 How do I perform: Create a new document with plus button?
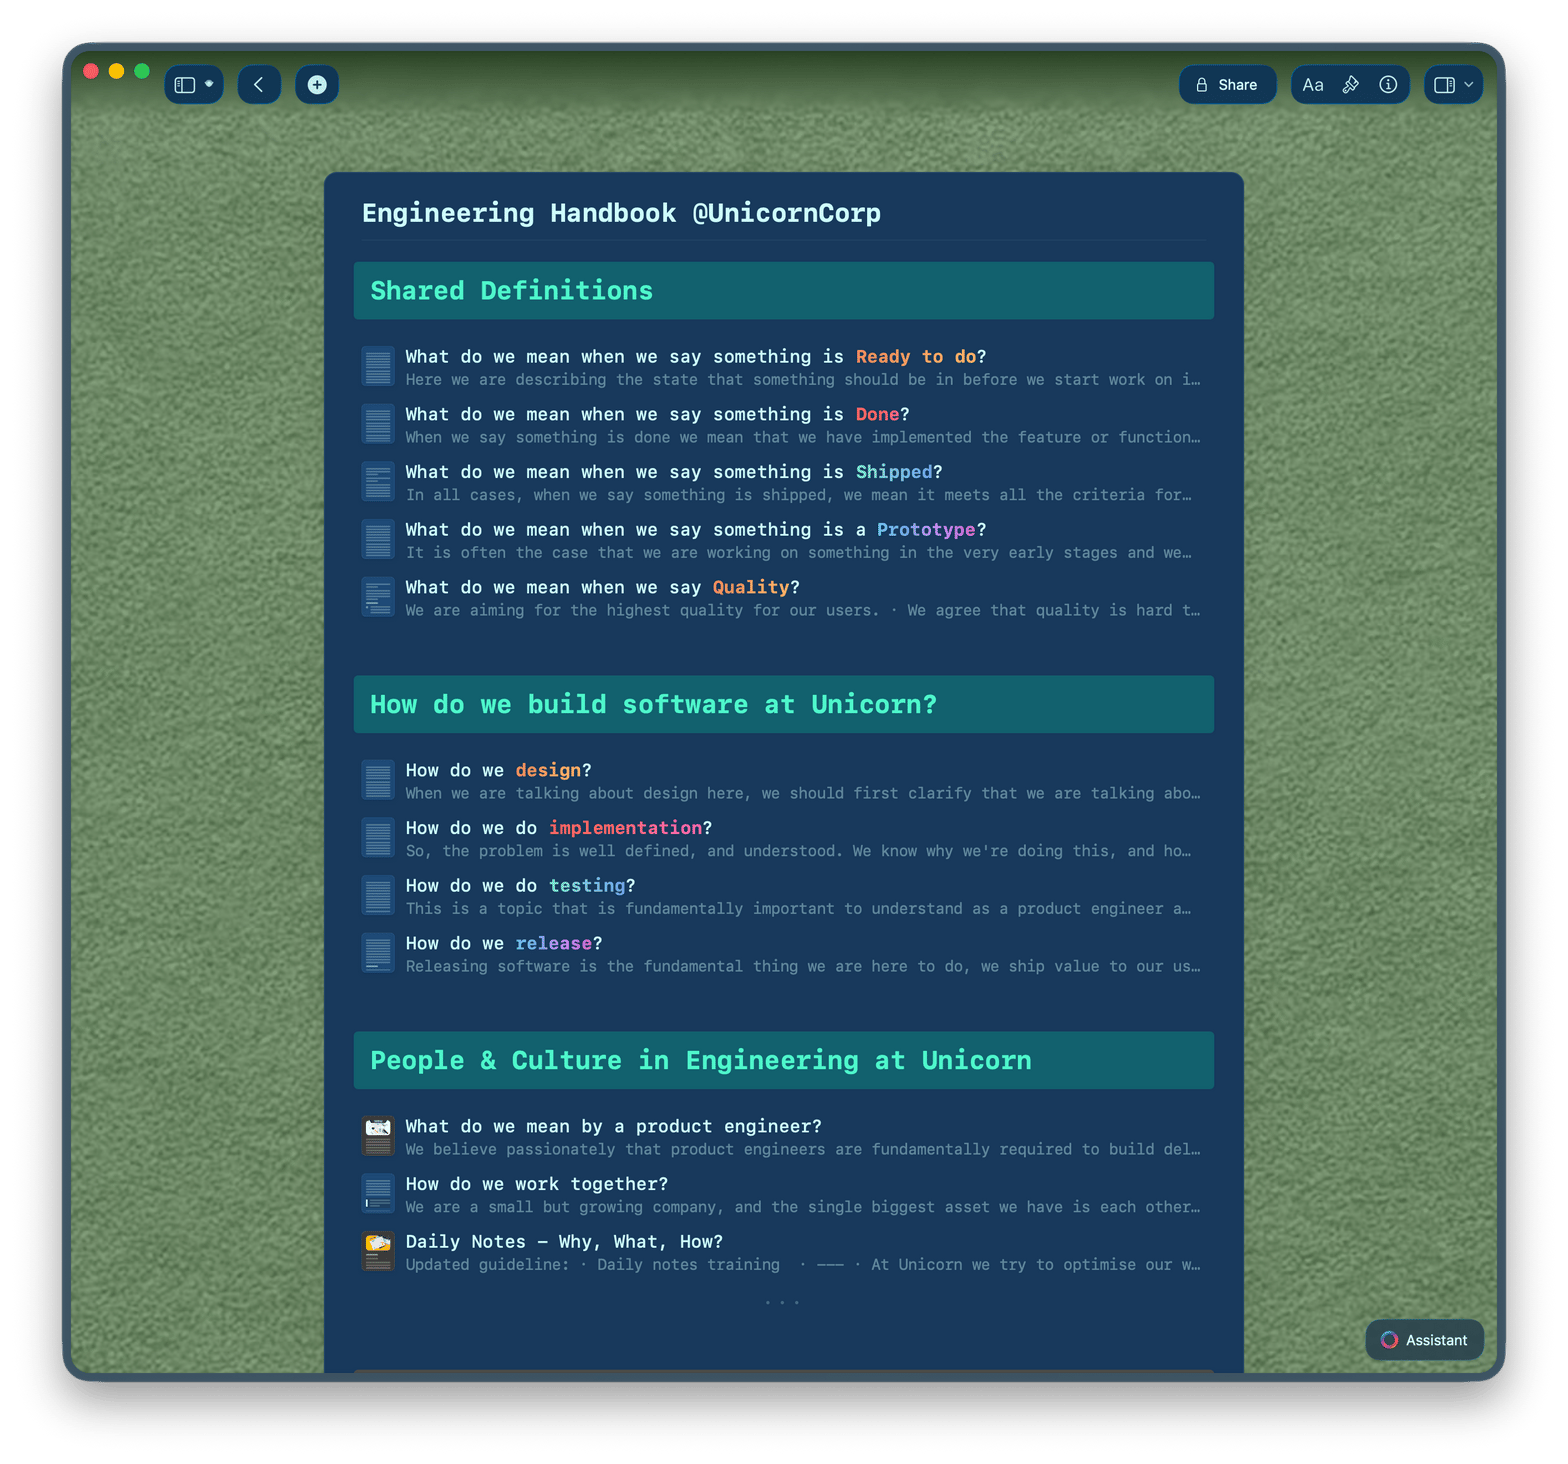pos(317,85)
